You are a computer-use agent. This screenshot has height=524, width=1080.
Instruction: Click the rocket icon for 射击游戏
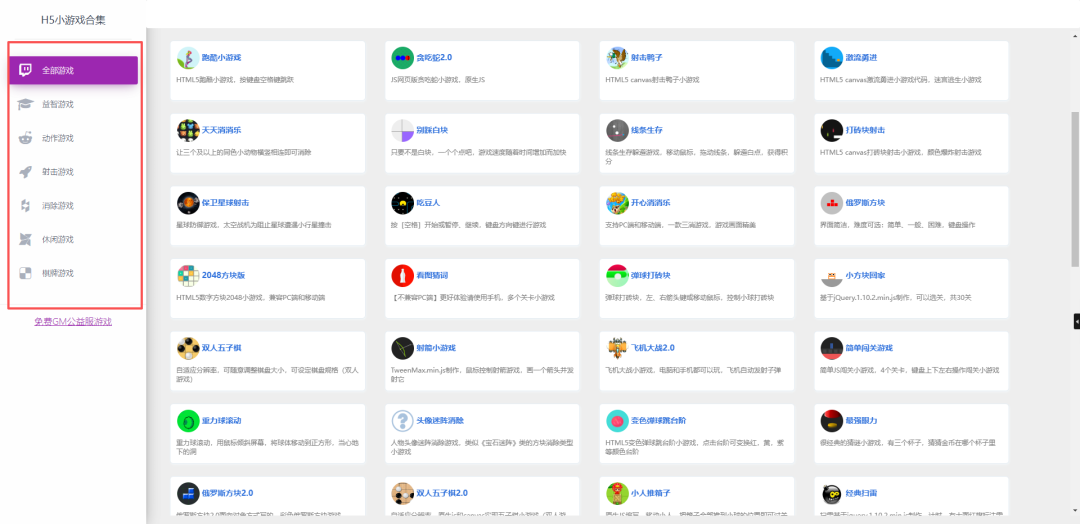tap(25, 172)
